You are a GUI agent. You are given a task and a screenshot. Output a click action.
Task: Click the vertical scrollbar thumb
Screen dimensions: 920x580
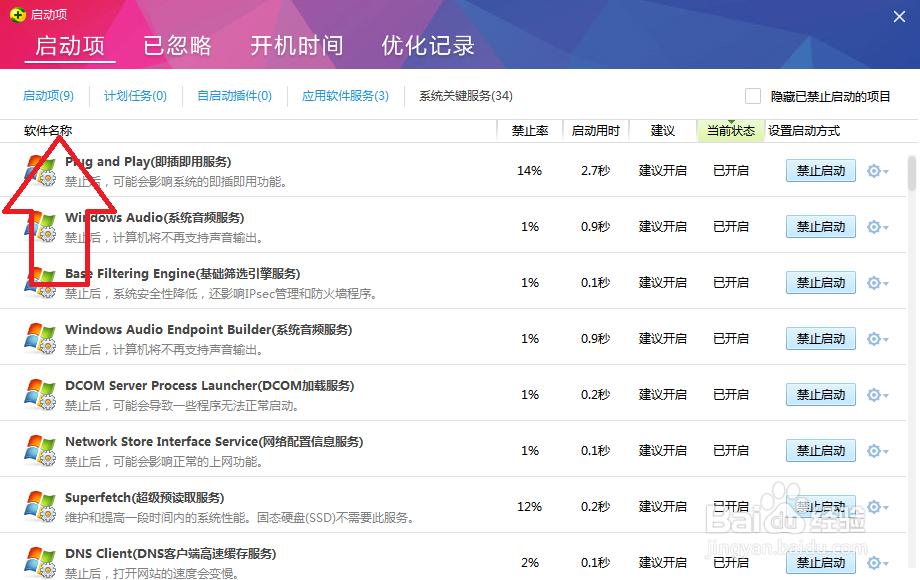(911, 172)
